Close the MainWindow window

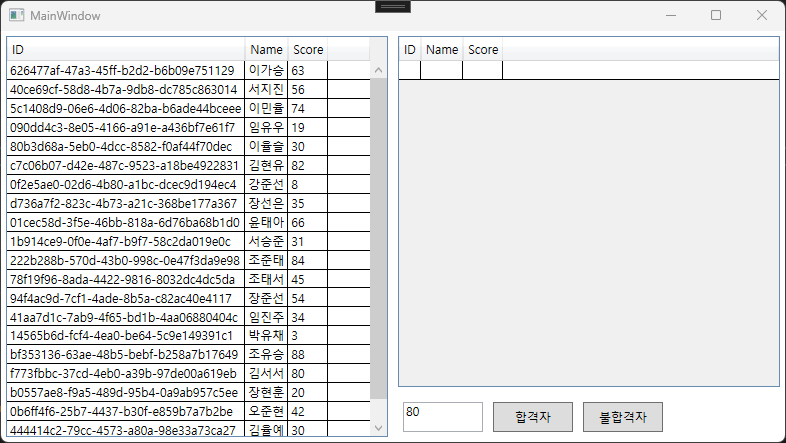click(762, 15)
